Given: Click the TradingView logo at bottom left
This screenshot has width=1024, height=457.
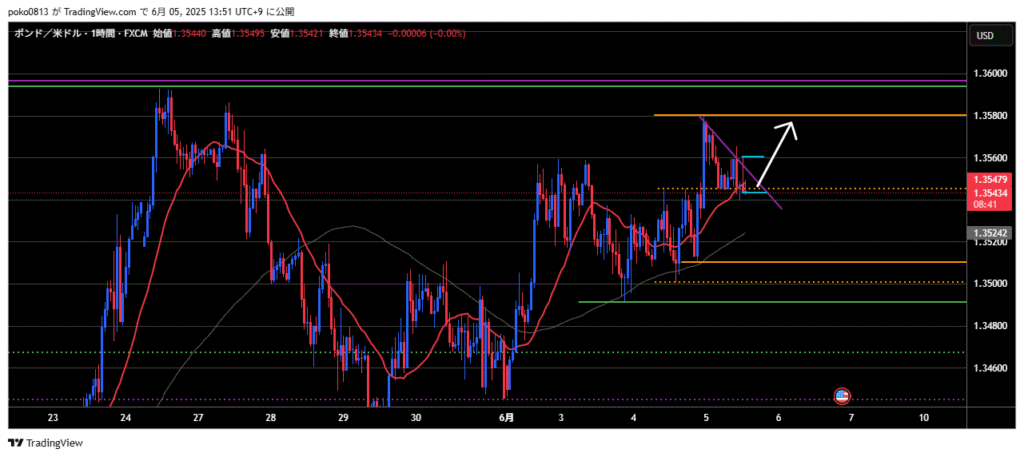Looking at the screenshot, I should [x=46, y=443].
